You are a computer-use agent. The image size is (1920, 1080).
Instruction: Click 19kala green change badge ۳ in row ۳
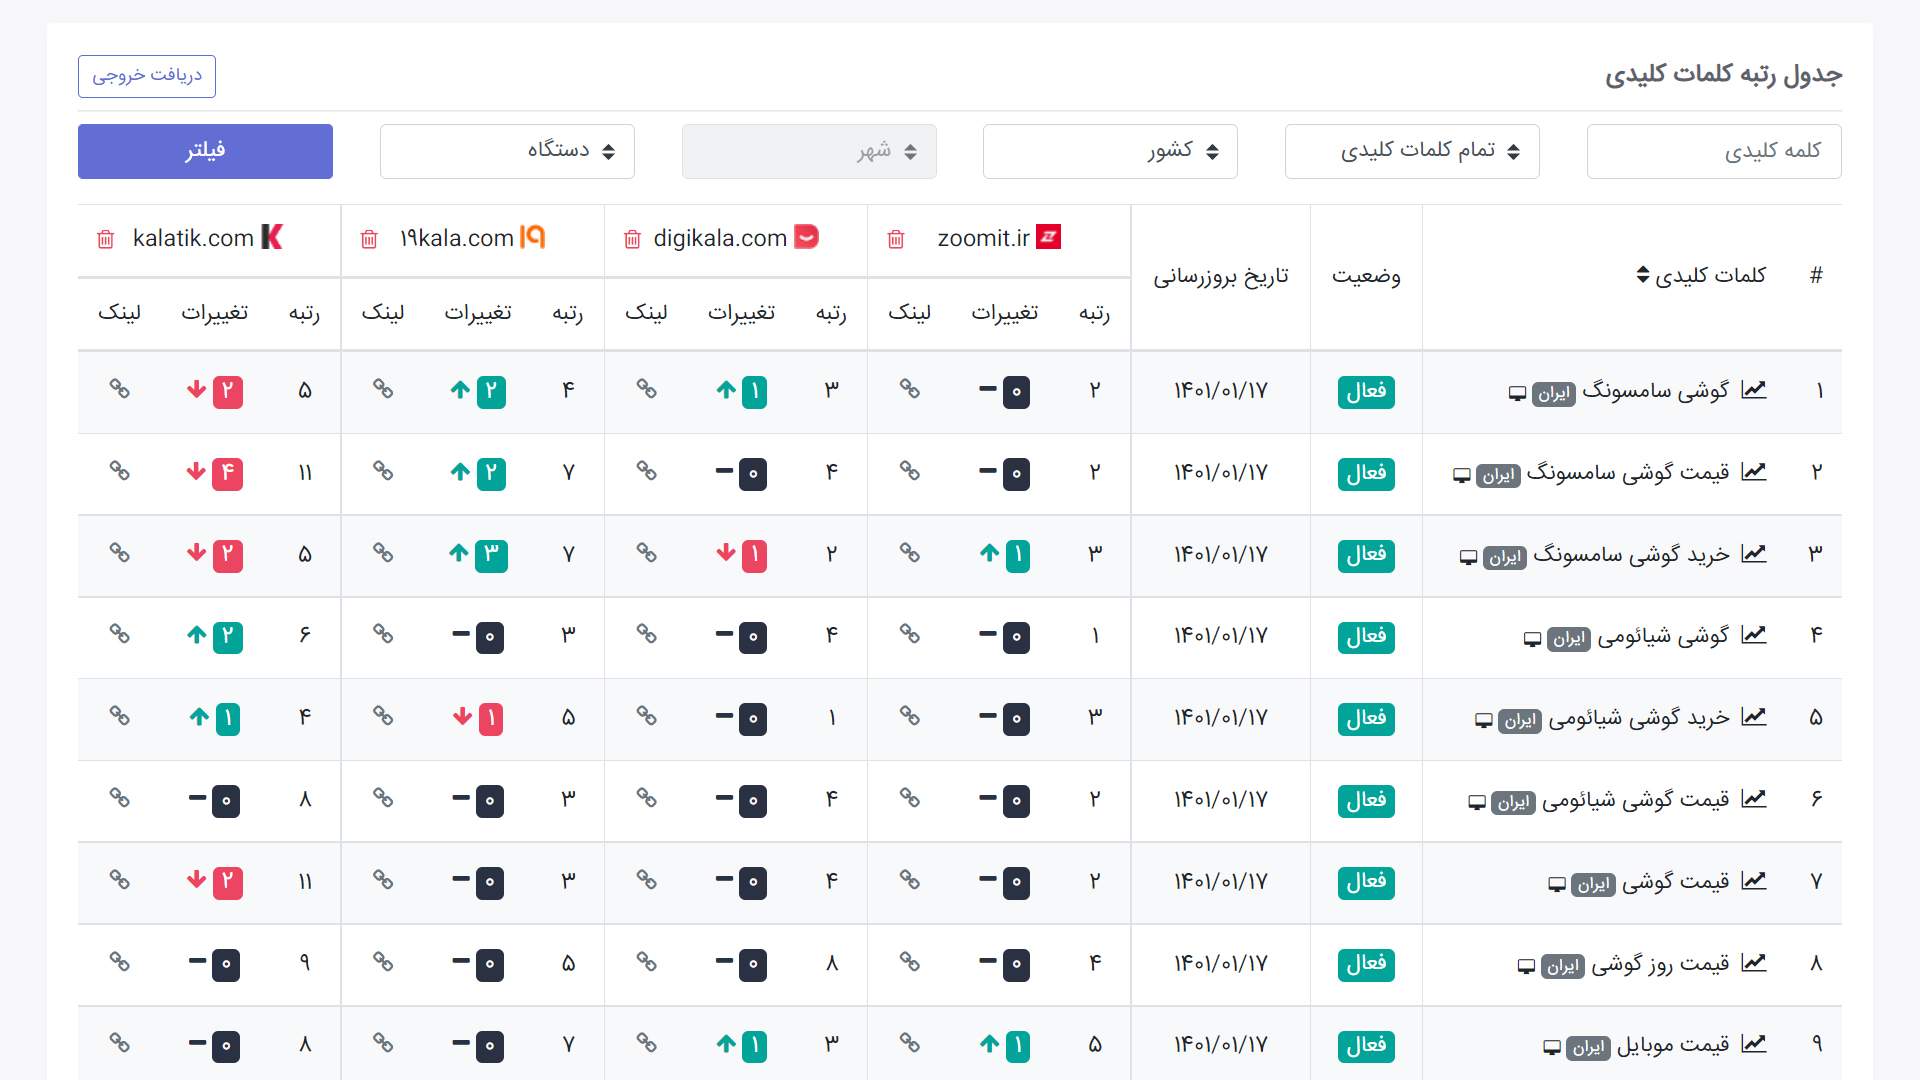click(x=491, y=555)
